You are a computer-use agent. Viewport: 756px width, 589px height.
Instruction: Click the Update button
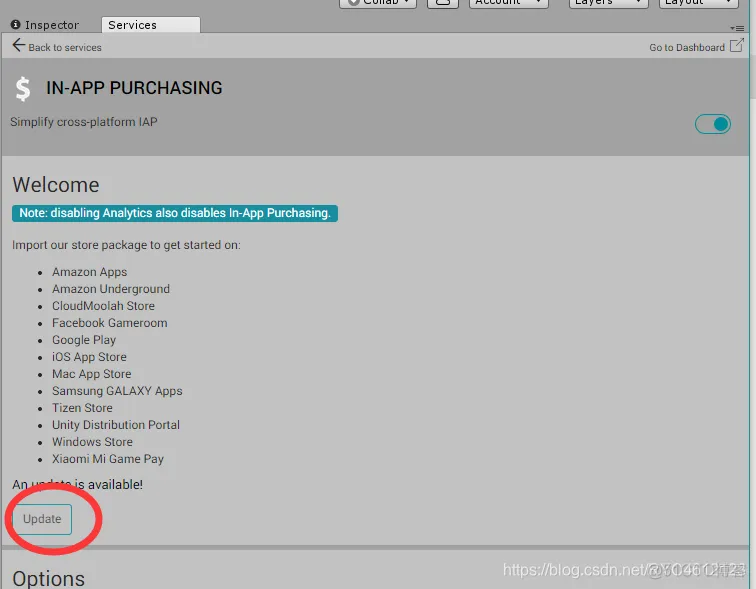[x=42, y=519]
